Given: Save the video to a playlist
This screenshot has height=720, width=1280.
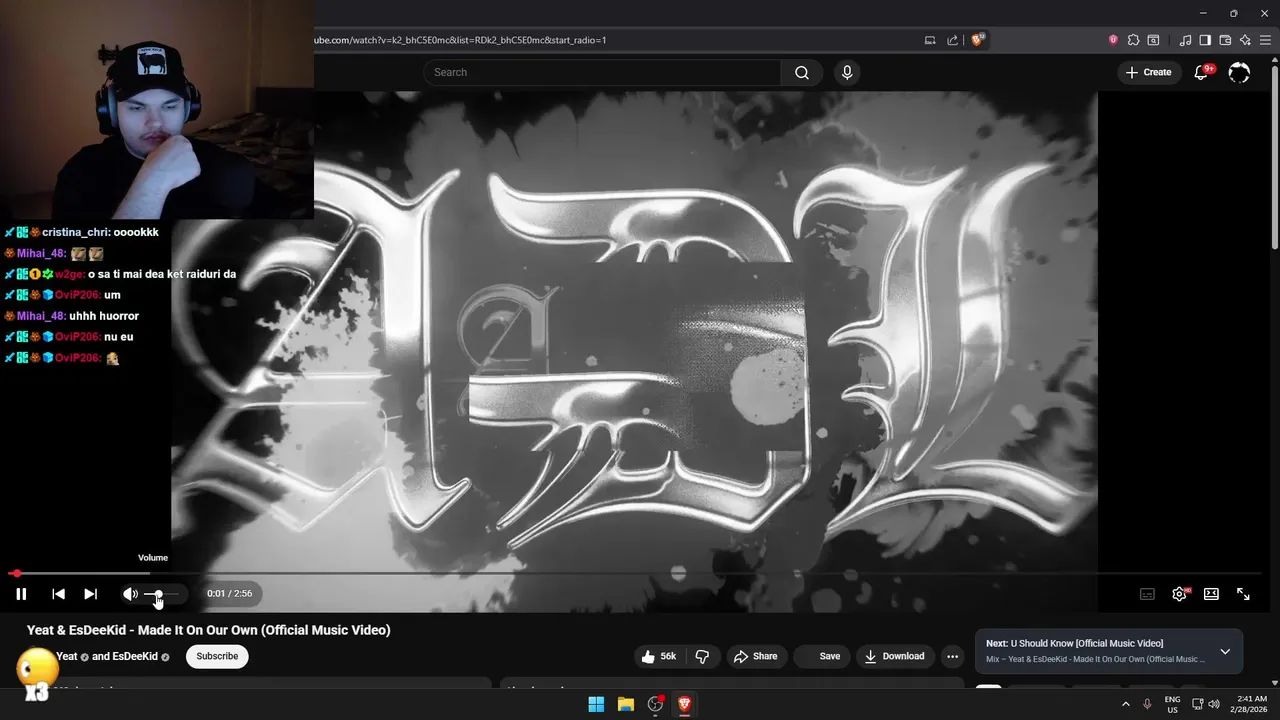Looking at the screenshot, I should point(822,656).
